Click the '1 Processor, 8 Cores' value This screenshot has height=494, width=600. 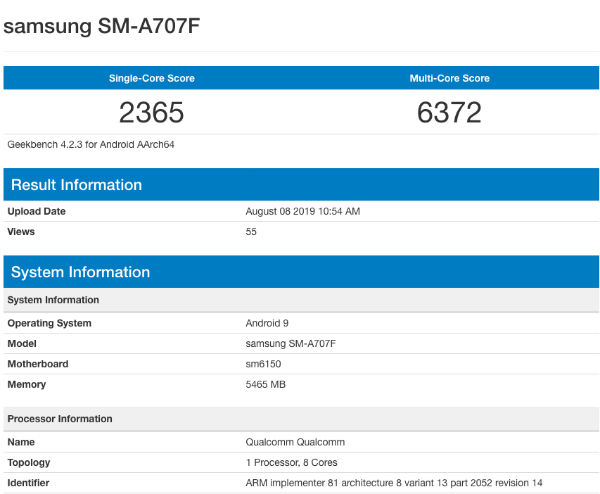click(x=292, y=463)
